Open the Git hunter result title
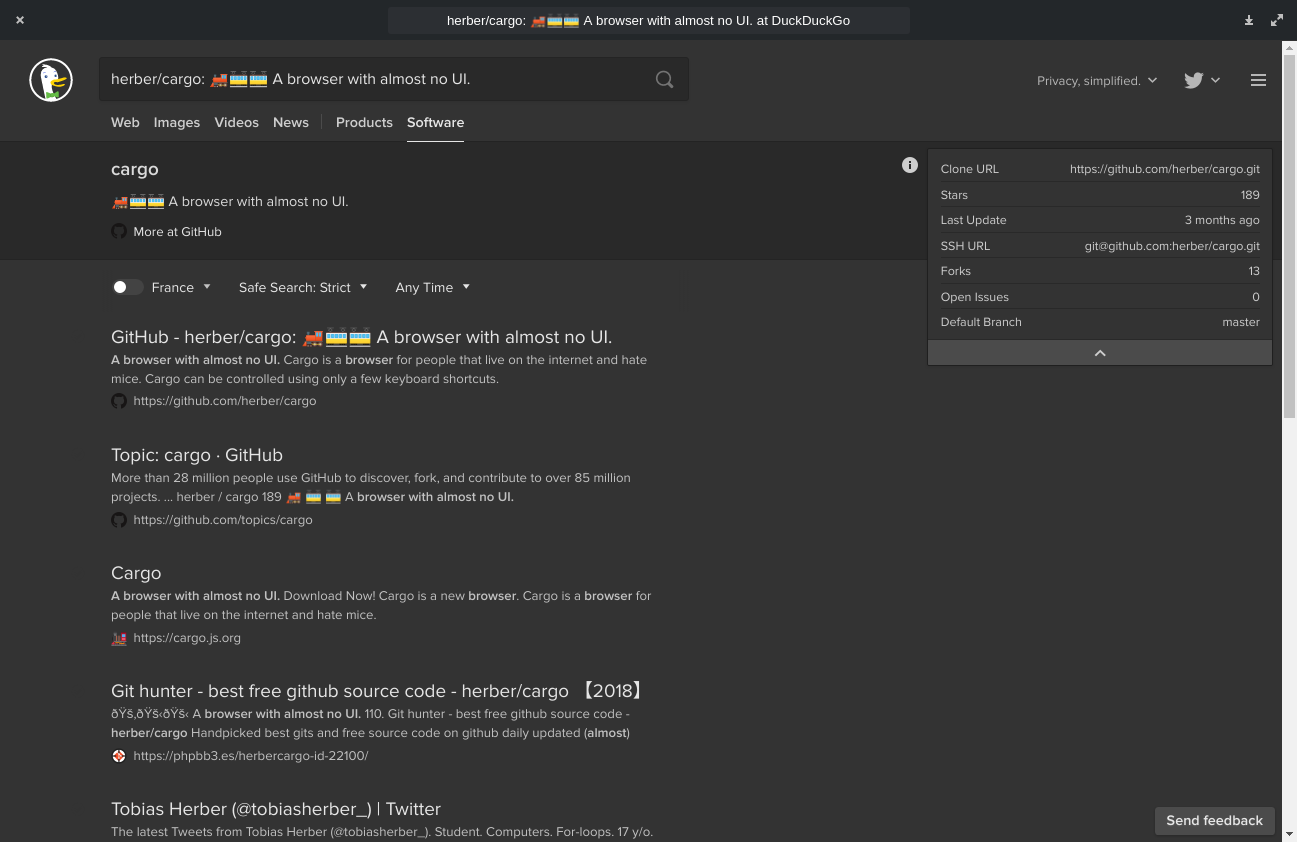 (x=379, y=691)
